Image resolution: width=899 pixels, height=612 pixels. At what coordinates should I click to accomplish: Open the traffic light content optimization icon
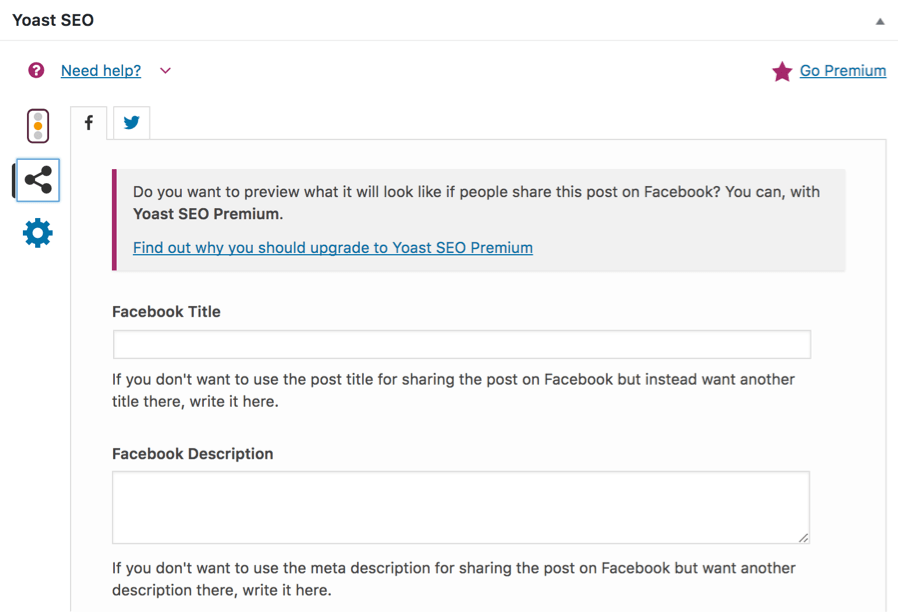(x=38, y=126)
